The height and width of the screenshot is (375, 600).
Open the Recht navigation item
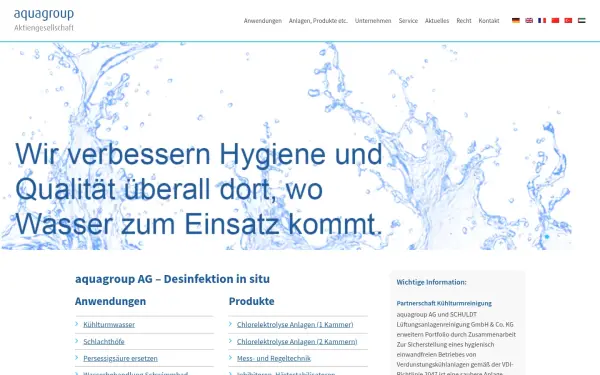pyautogui.click(x=464, y=21)
